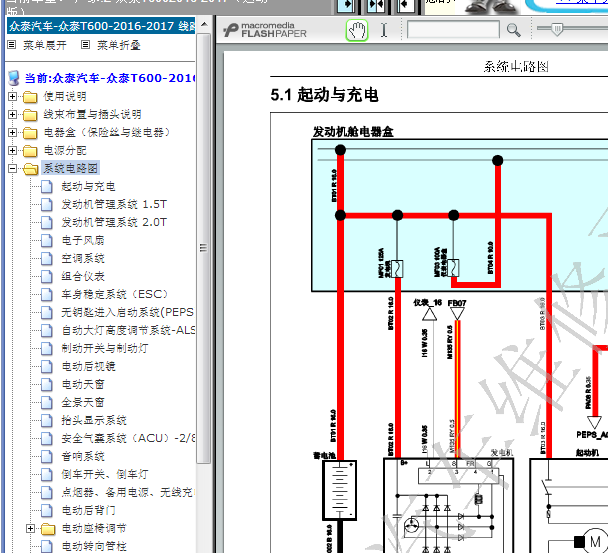Screen dimensions: 608x553
Task: Expand the 线束布置与插头说明 folder
Action: click(12, 114)
